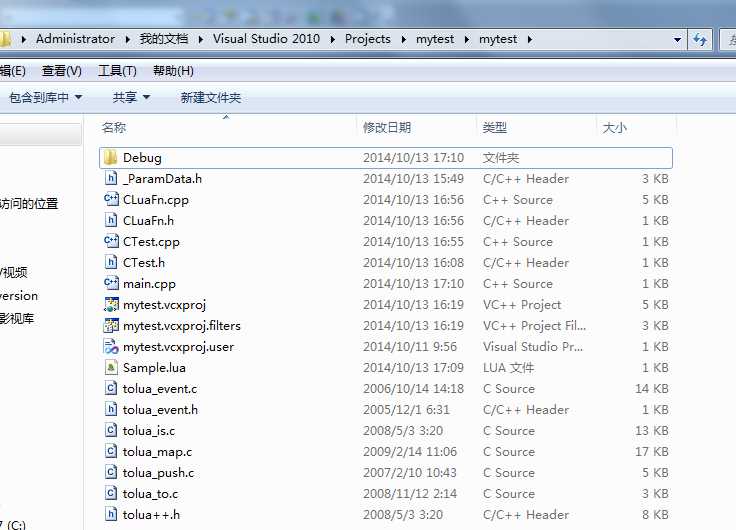Screen dimensions: 736x530
Task: Expand the arrow after Administrator in the path
Action: pos(127,39)
